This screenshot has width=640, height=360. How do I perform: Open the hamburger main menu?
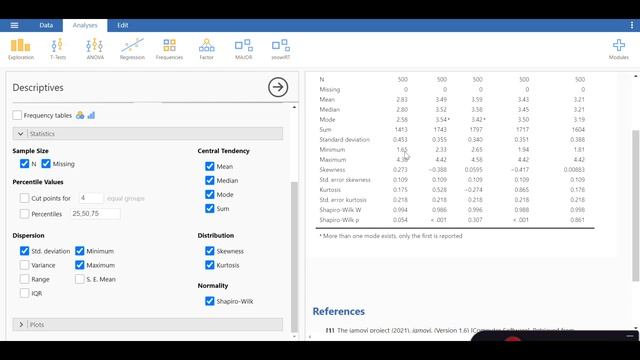coord(14,25)
